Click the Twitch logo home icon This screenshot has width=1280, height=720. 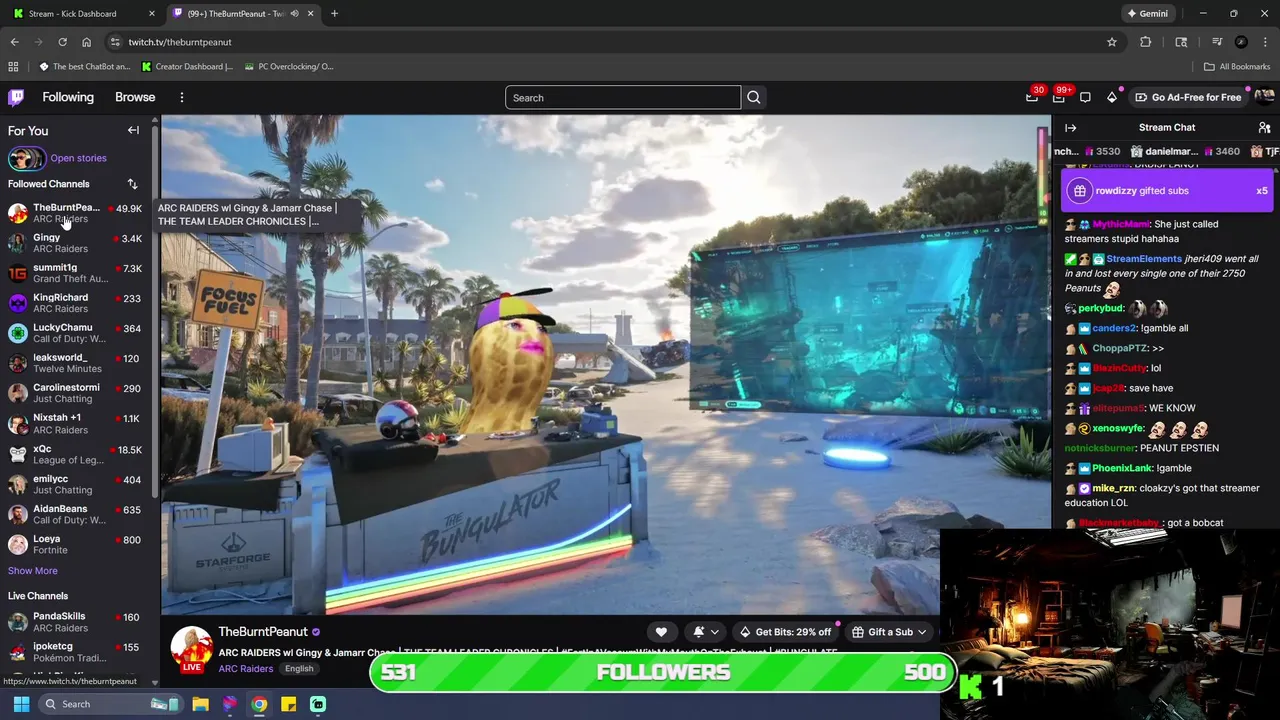click(16, 97)
